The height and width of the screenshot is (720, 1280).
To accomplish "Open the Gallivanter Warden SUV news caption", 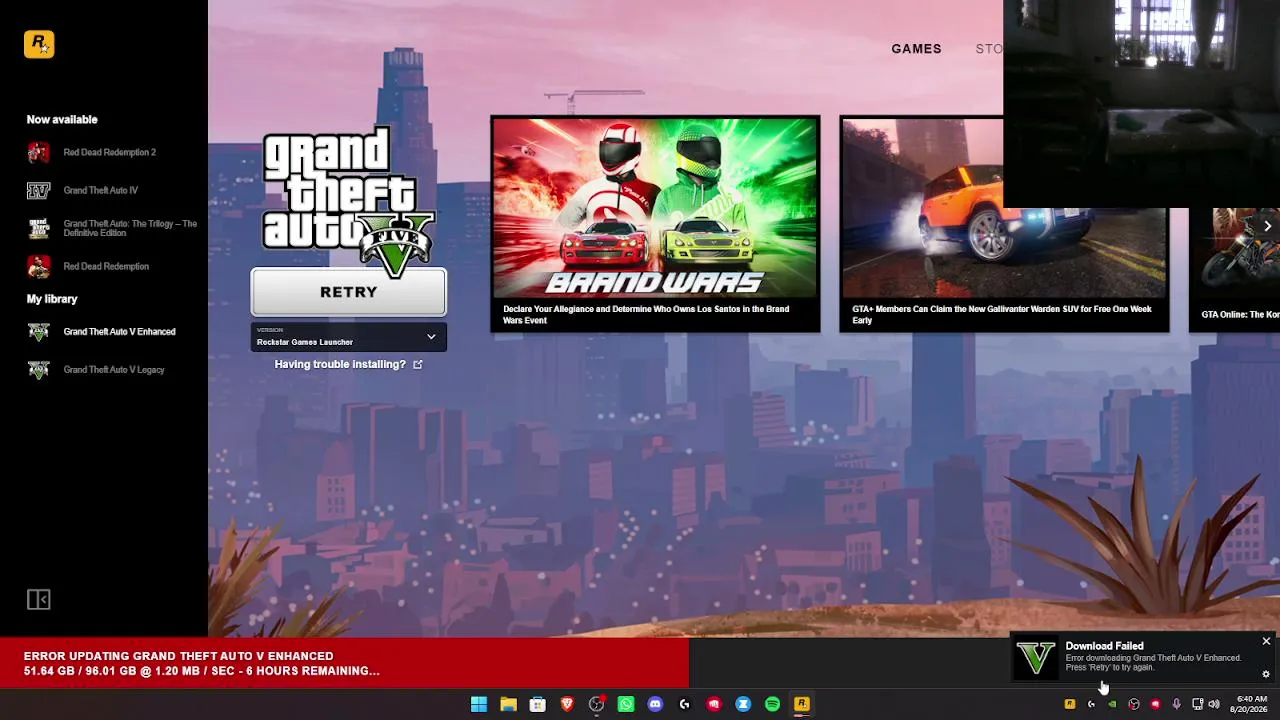I will coord(1002,315).
